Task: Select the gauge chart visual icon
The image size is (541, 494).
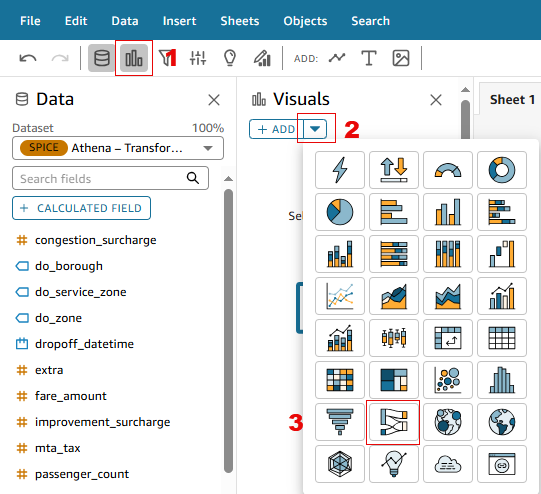Action: [x=448, y=170]
